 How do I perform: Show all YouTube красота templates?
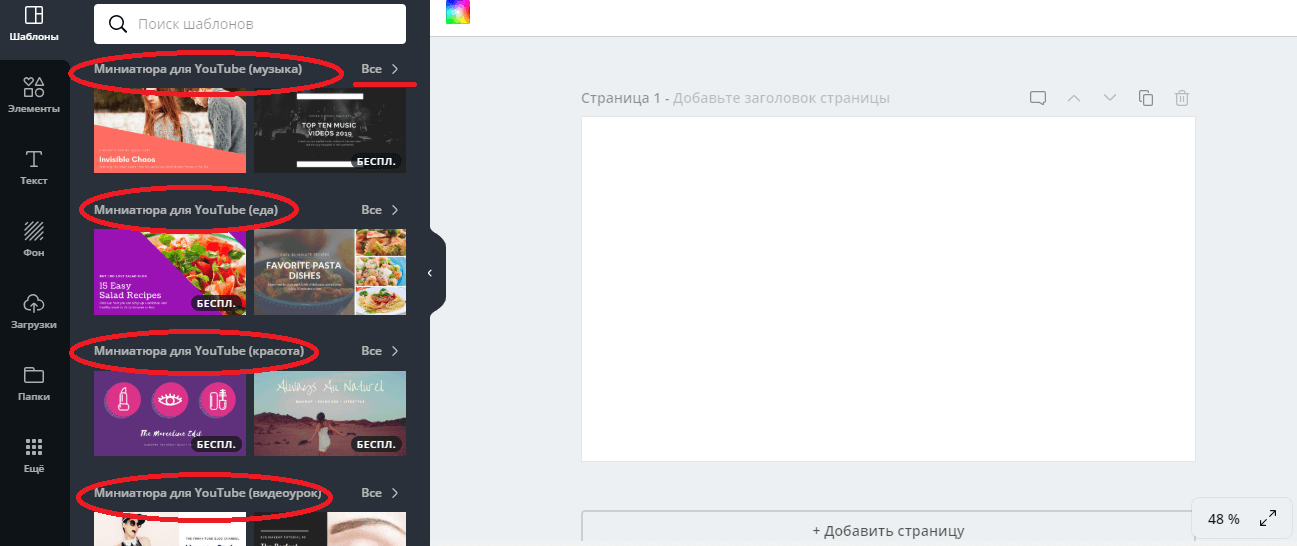tap(380, 351)
